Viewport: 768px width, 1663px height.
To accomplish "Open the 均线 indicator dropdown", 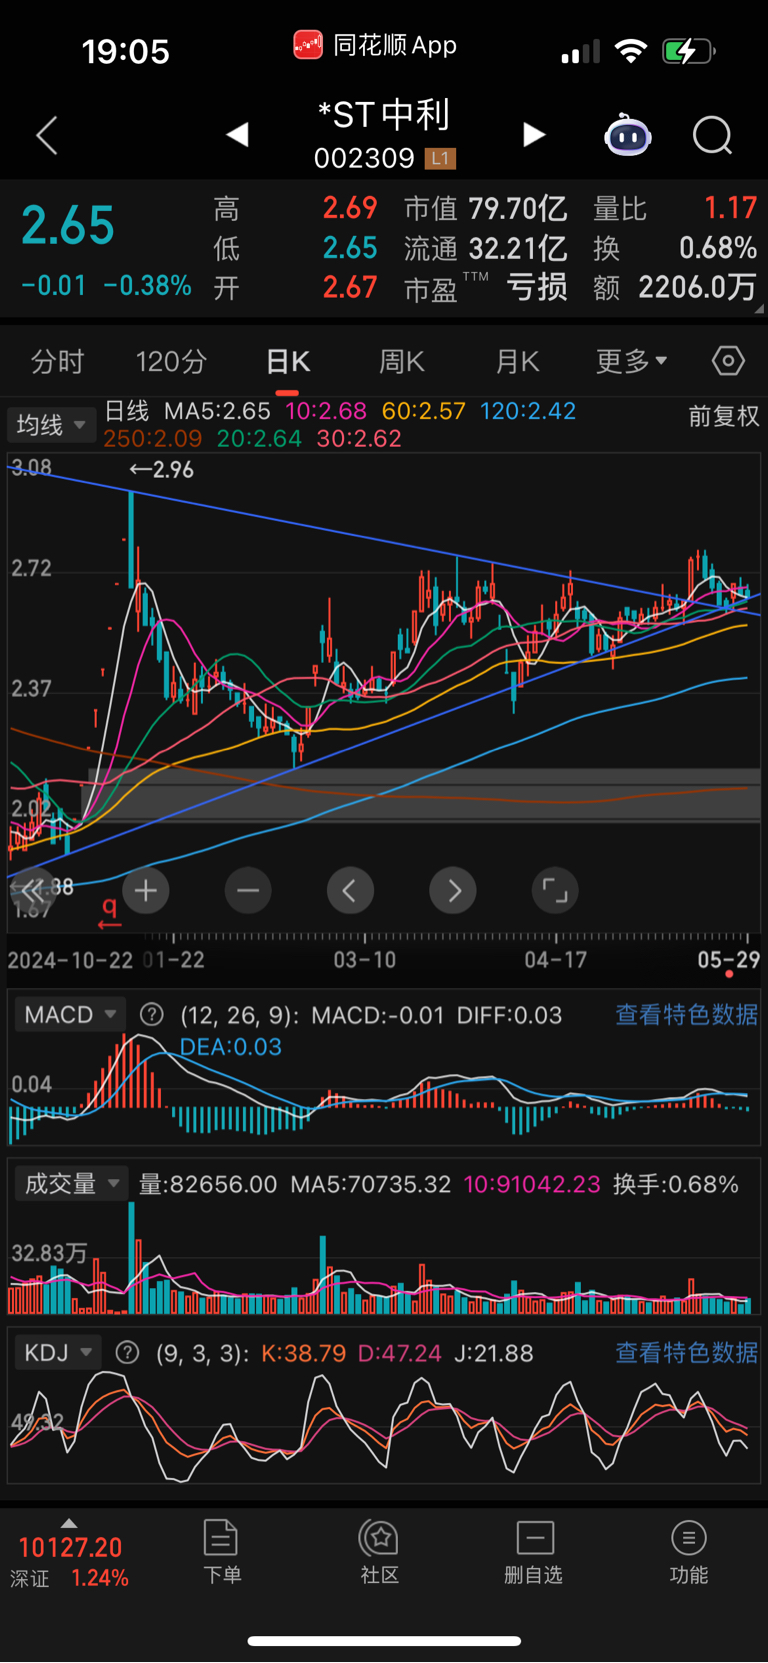I will tap(51, 425).
